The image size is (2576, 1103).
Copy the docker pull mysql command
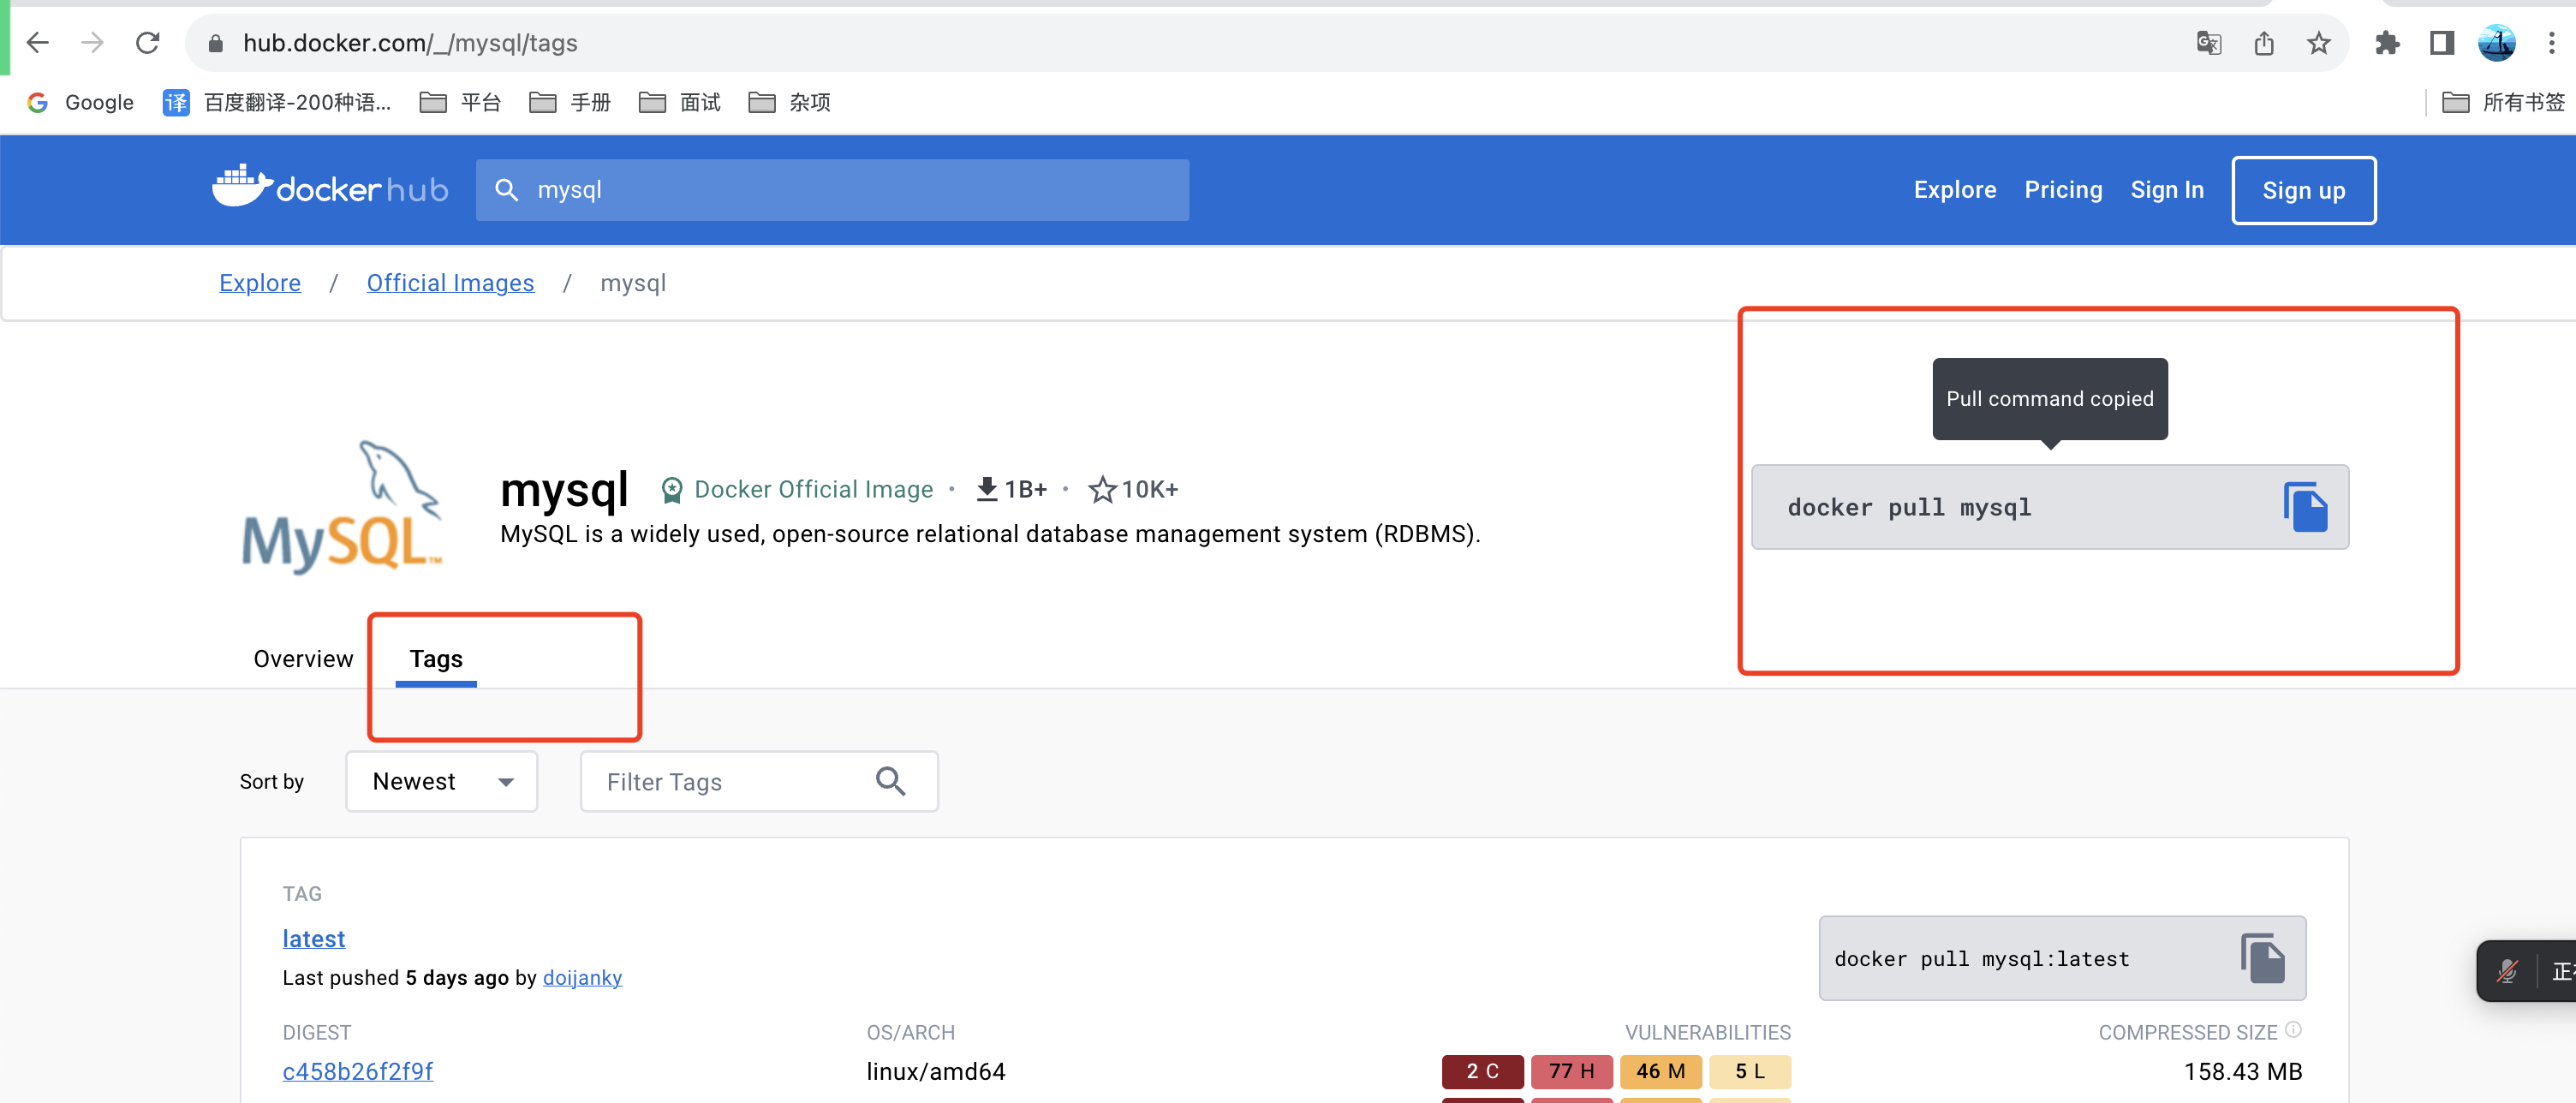tap(2305, 507)
